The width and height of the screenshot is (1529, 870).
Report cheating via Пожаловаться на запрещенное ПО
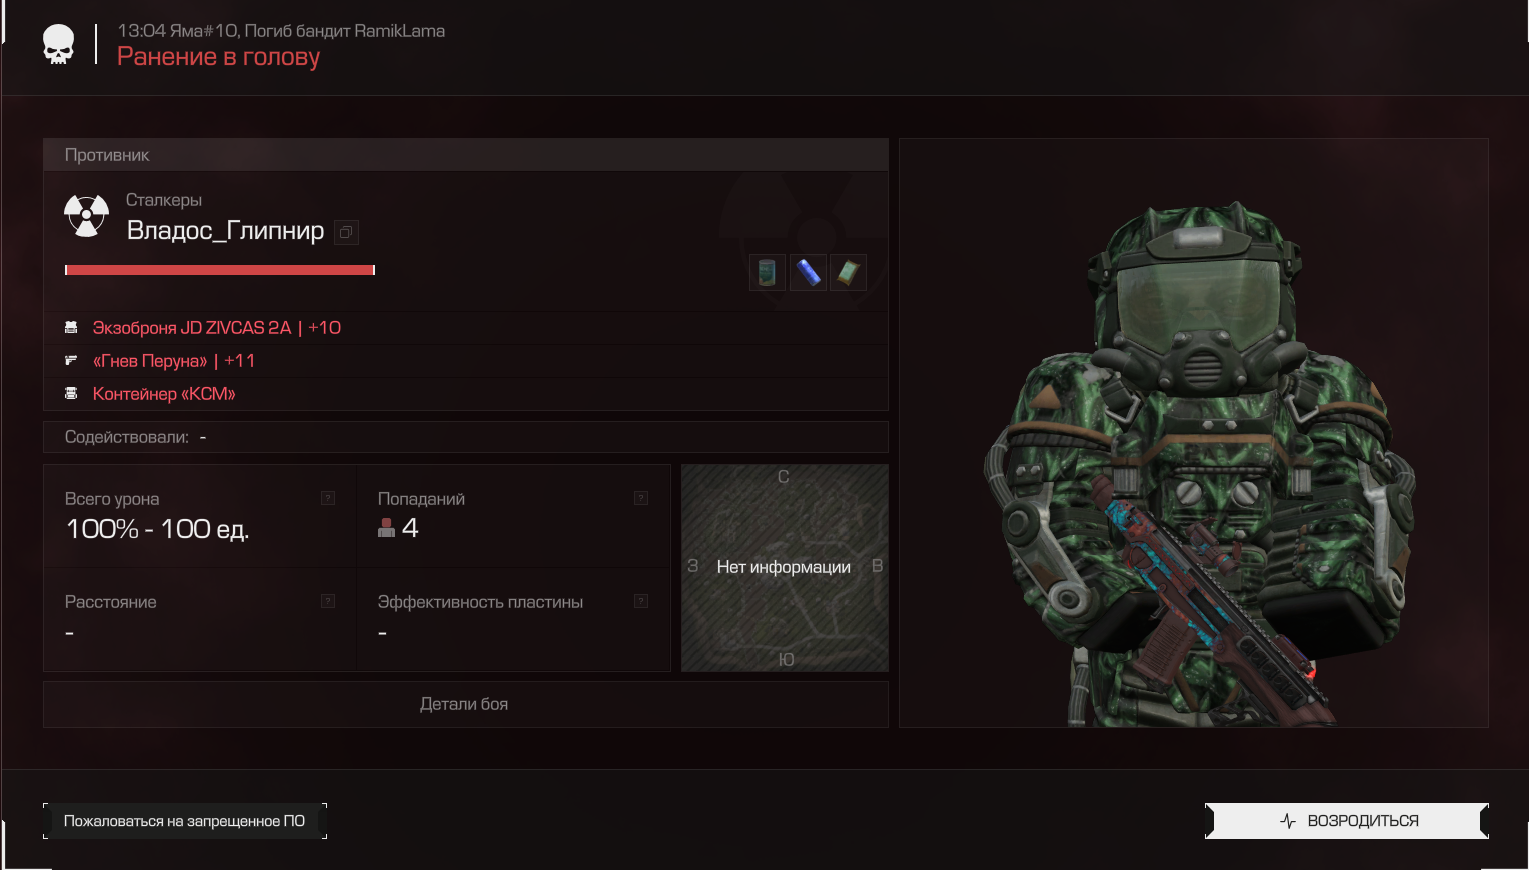click(x=185, y=821)
